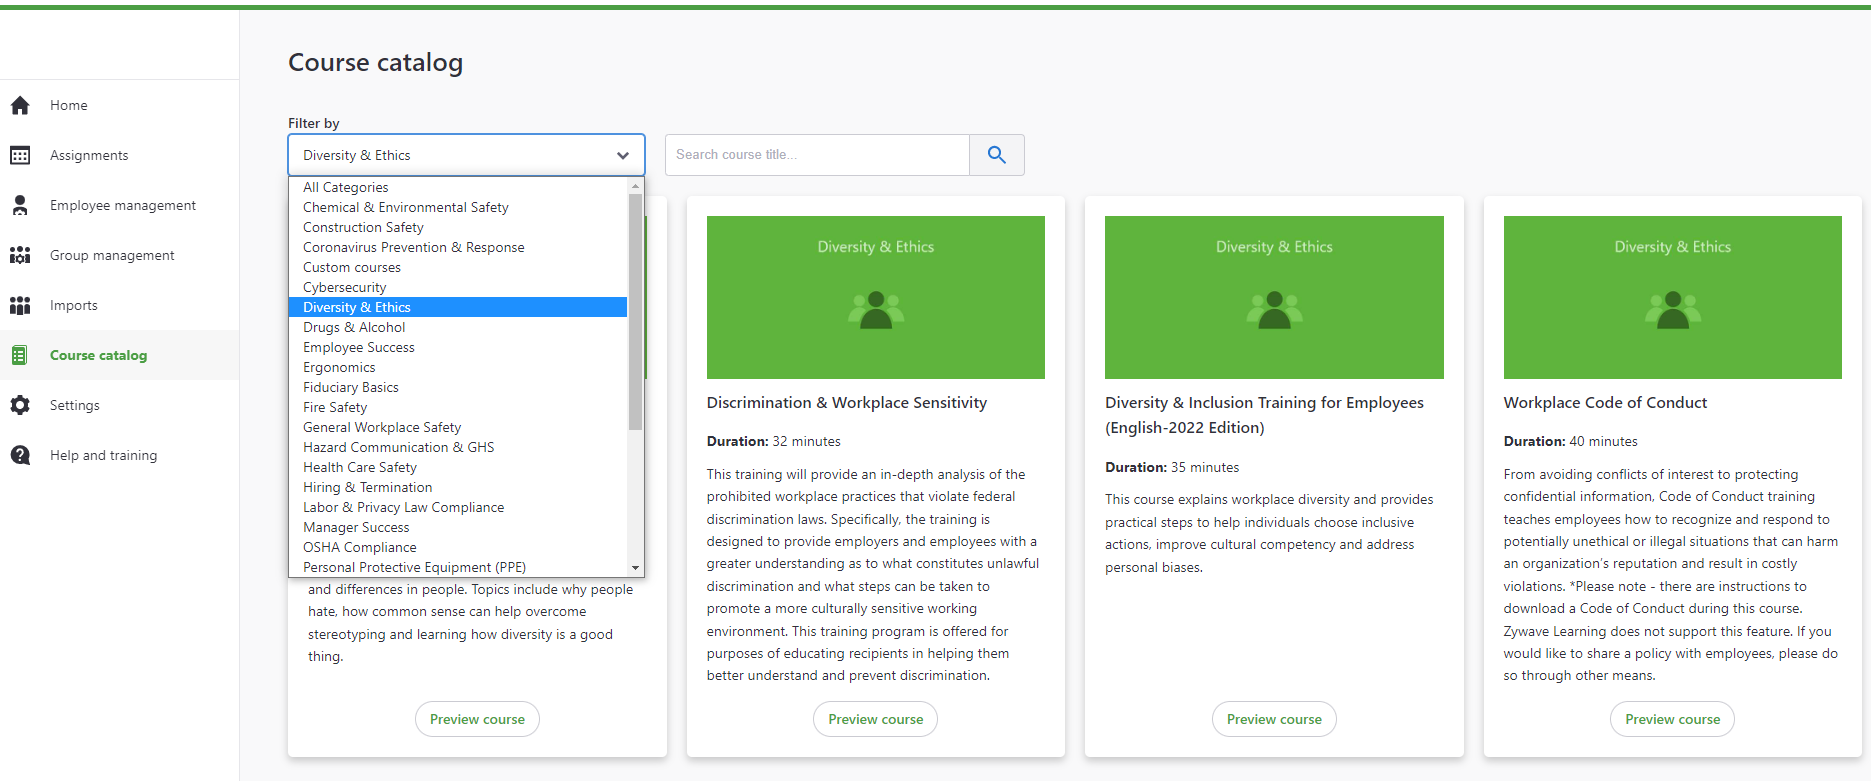The width and height of the screenshot is (1871, 781).
Task: Click the search course title field
Action: click(x=816, y=155)
